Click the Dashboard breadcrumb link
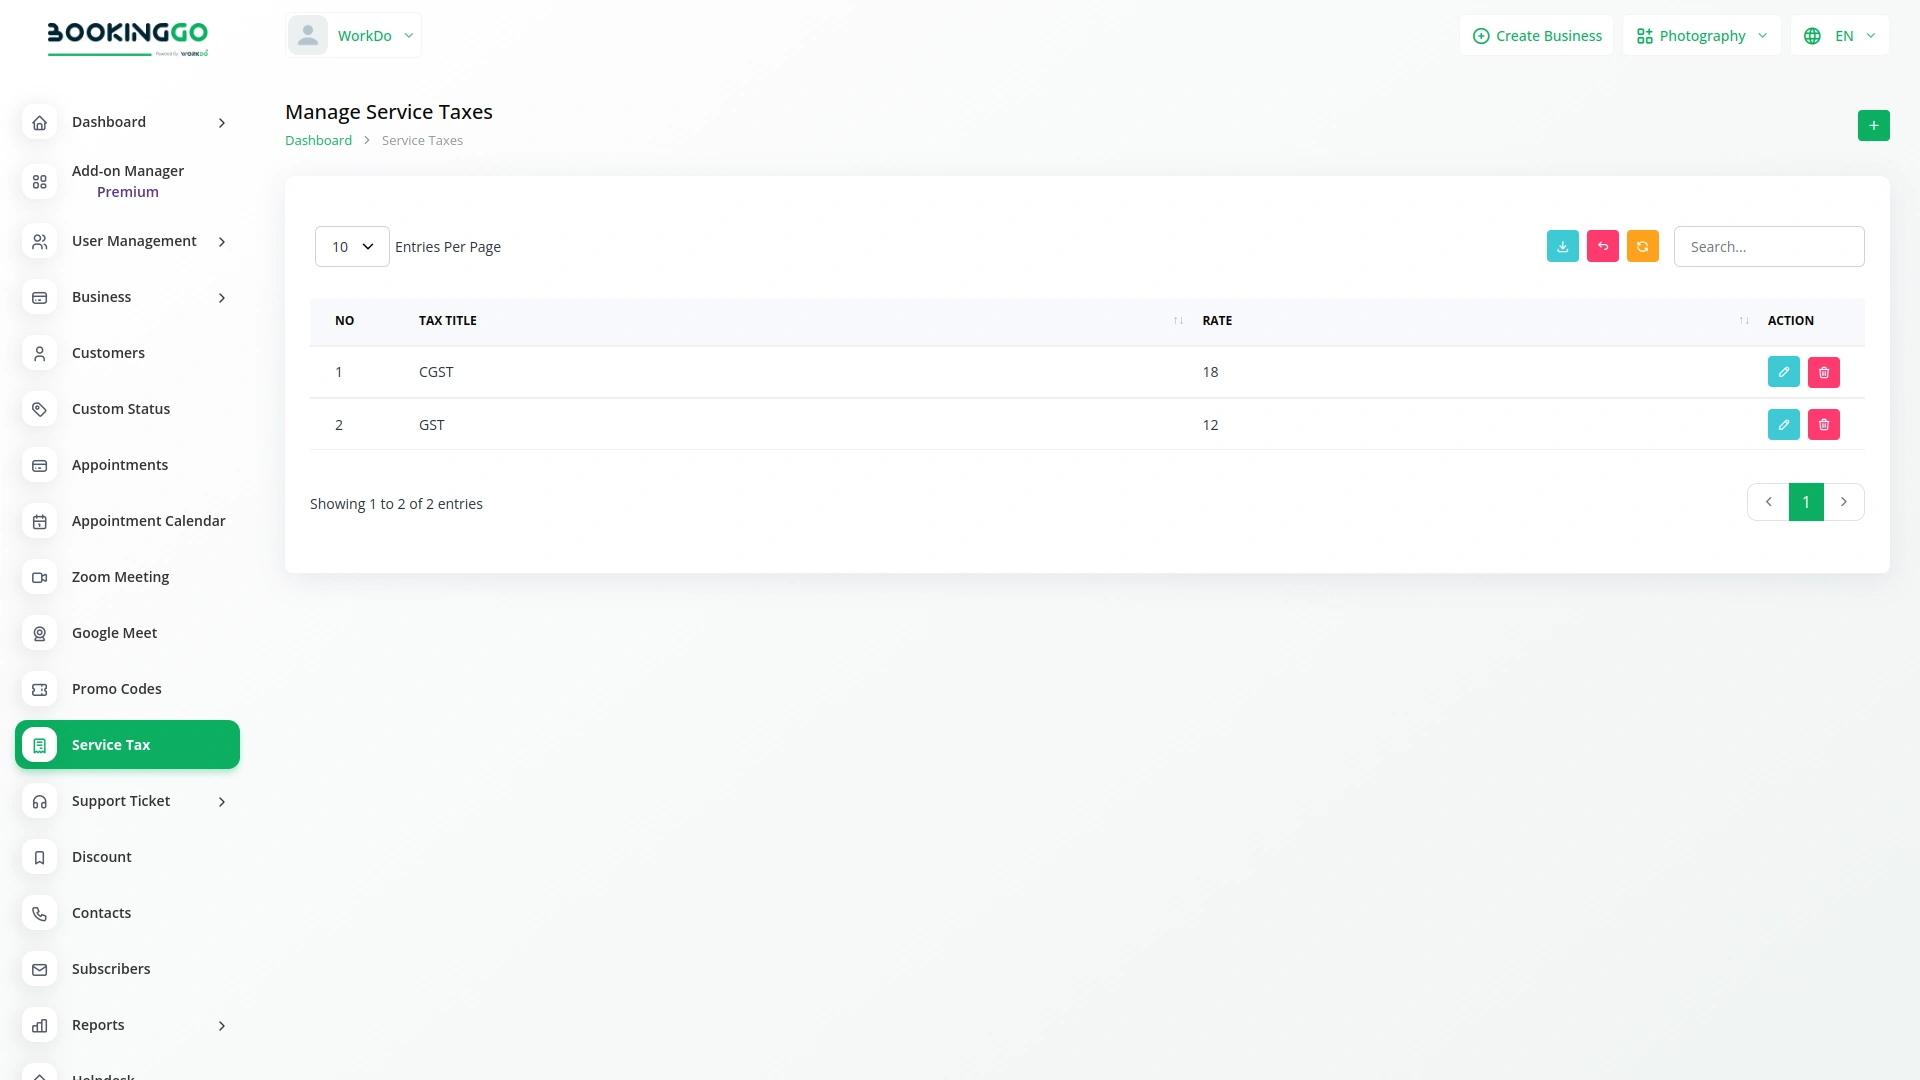 click(318, 141)
